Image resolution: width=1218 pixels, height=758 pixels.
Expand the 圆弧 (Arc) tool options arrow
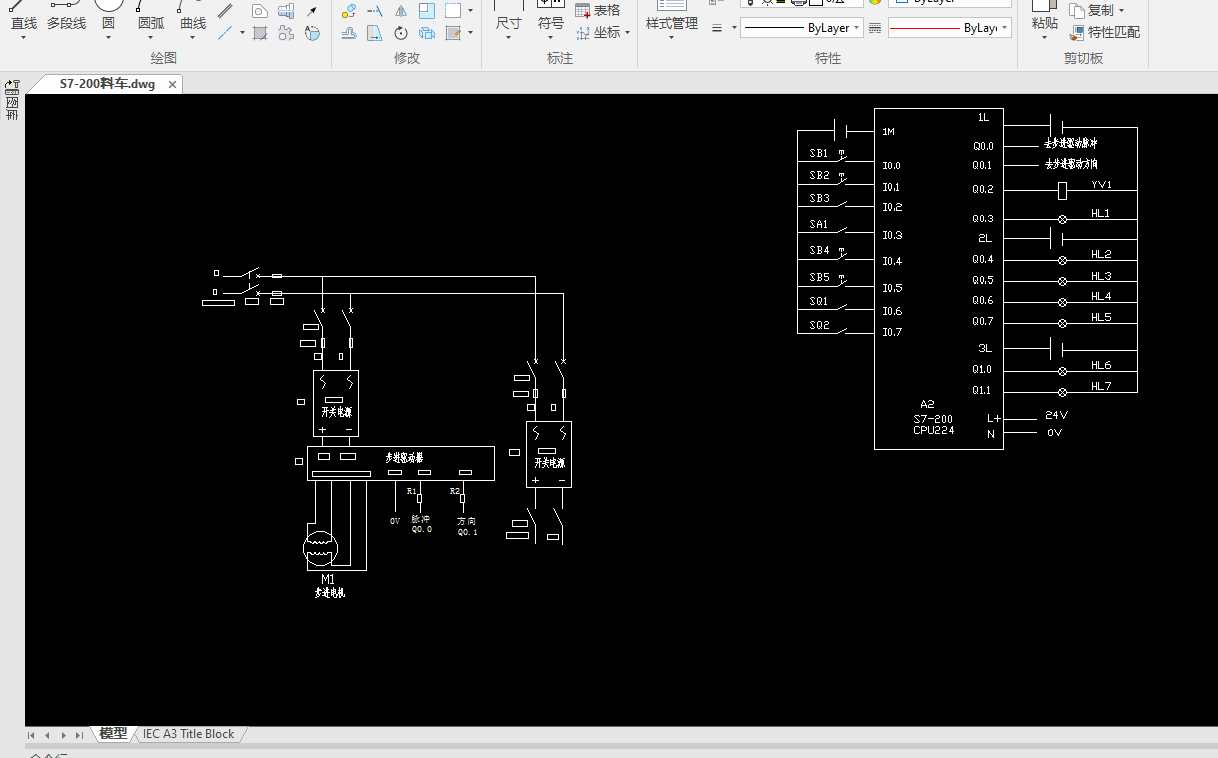tap(151, 38)
